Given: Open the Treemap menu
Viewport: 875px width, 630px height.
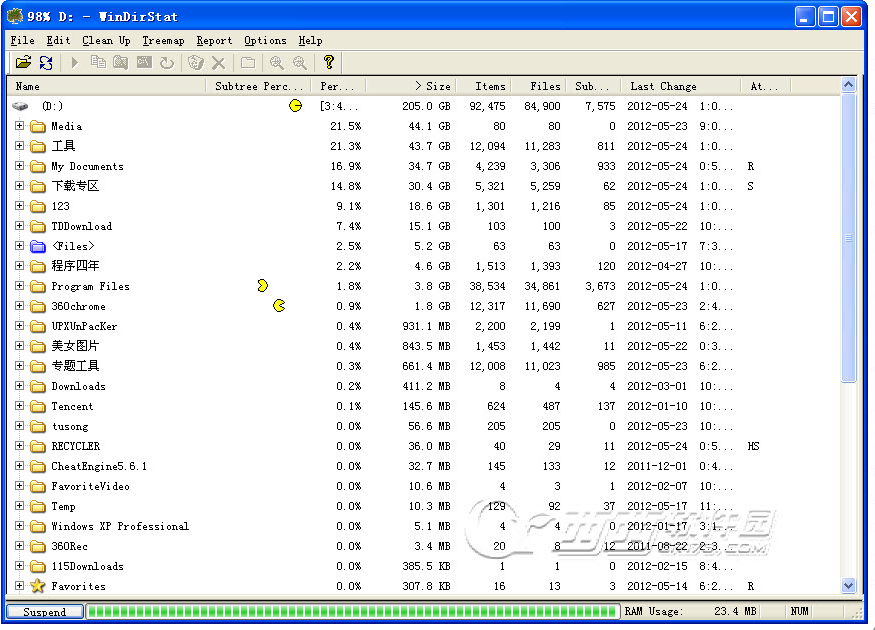Looking at the screenshot, I should coord(163,40).
